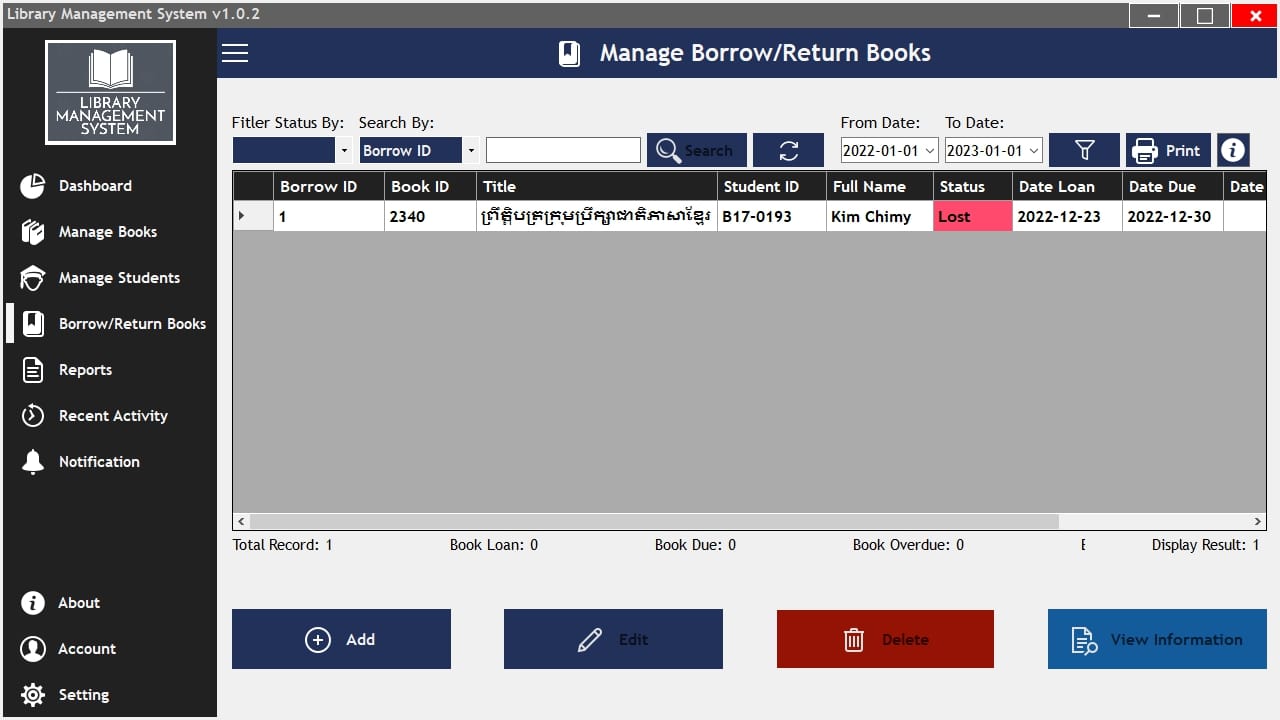The width and height of the screenshot is (1280, 720).
Task: Click the Borrow/Return Books bookmark icon
Action: [x=33, y=324]
